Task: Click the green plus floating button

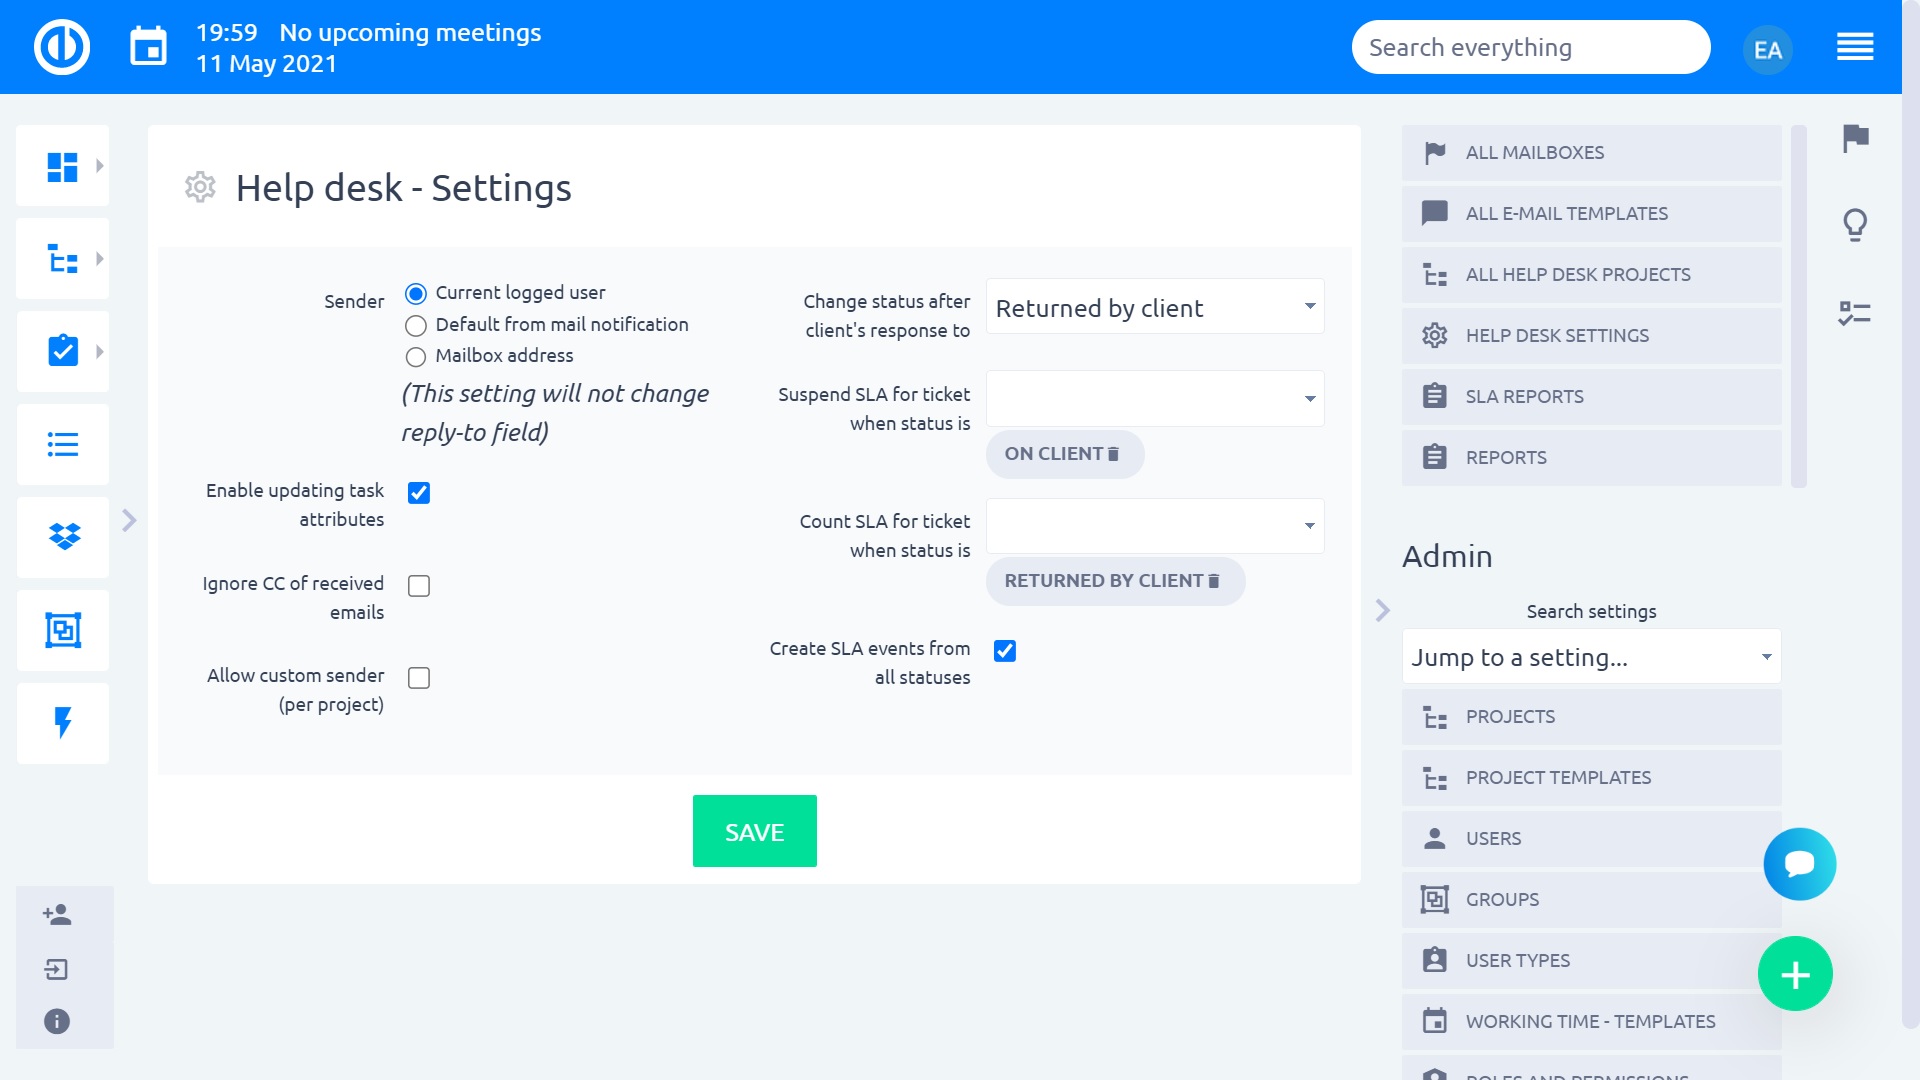Action: click(x=1795, y=974)
